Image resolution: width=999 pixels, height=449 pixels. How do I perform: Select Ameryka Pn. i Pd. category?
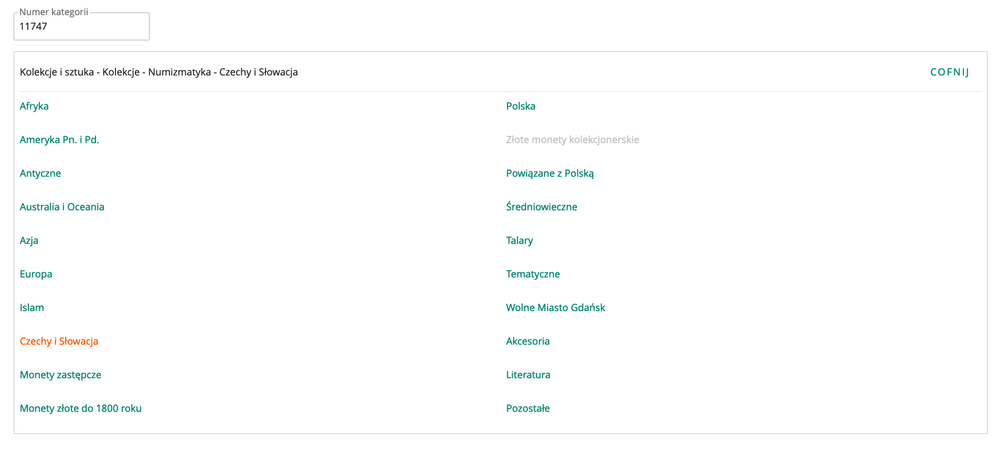click(59, 140)
